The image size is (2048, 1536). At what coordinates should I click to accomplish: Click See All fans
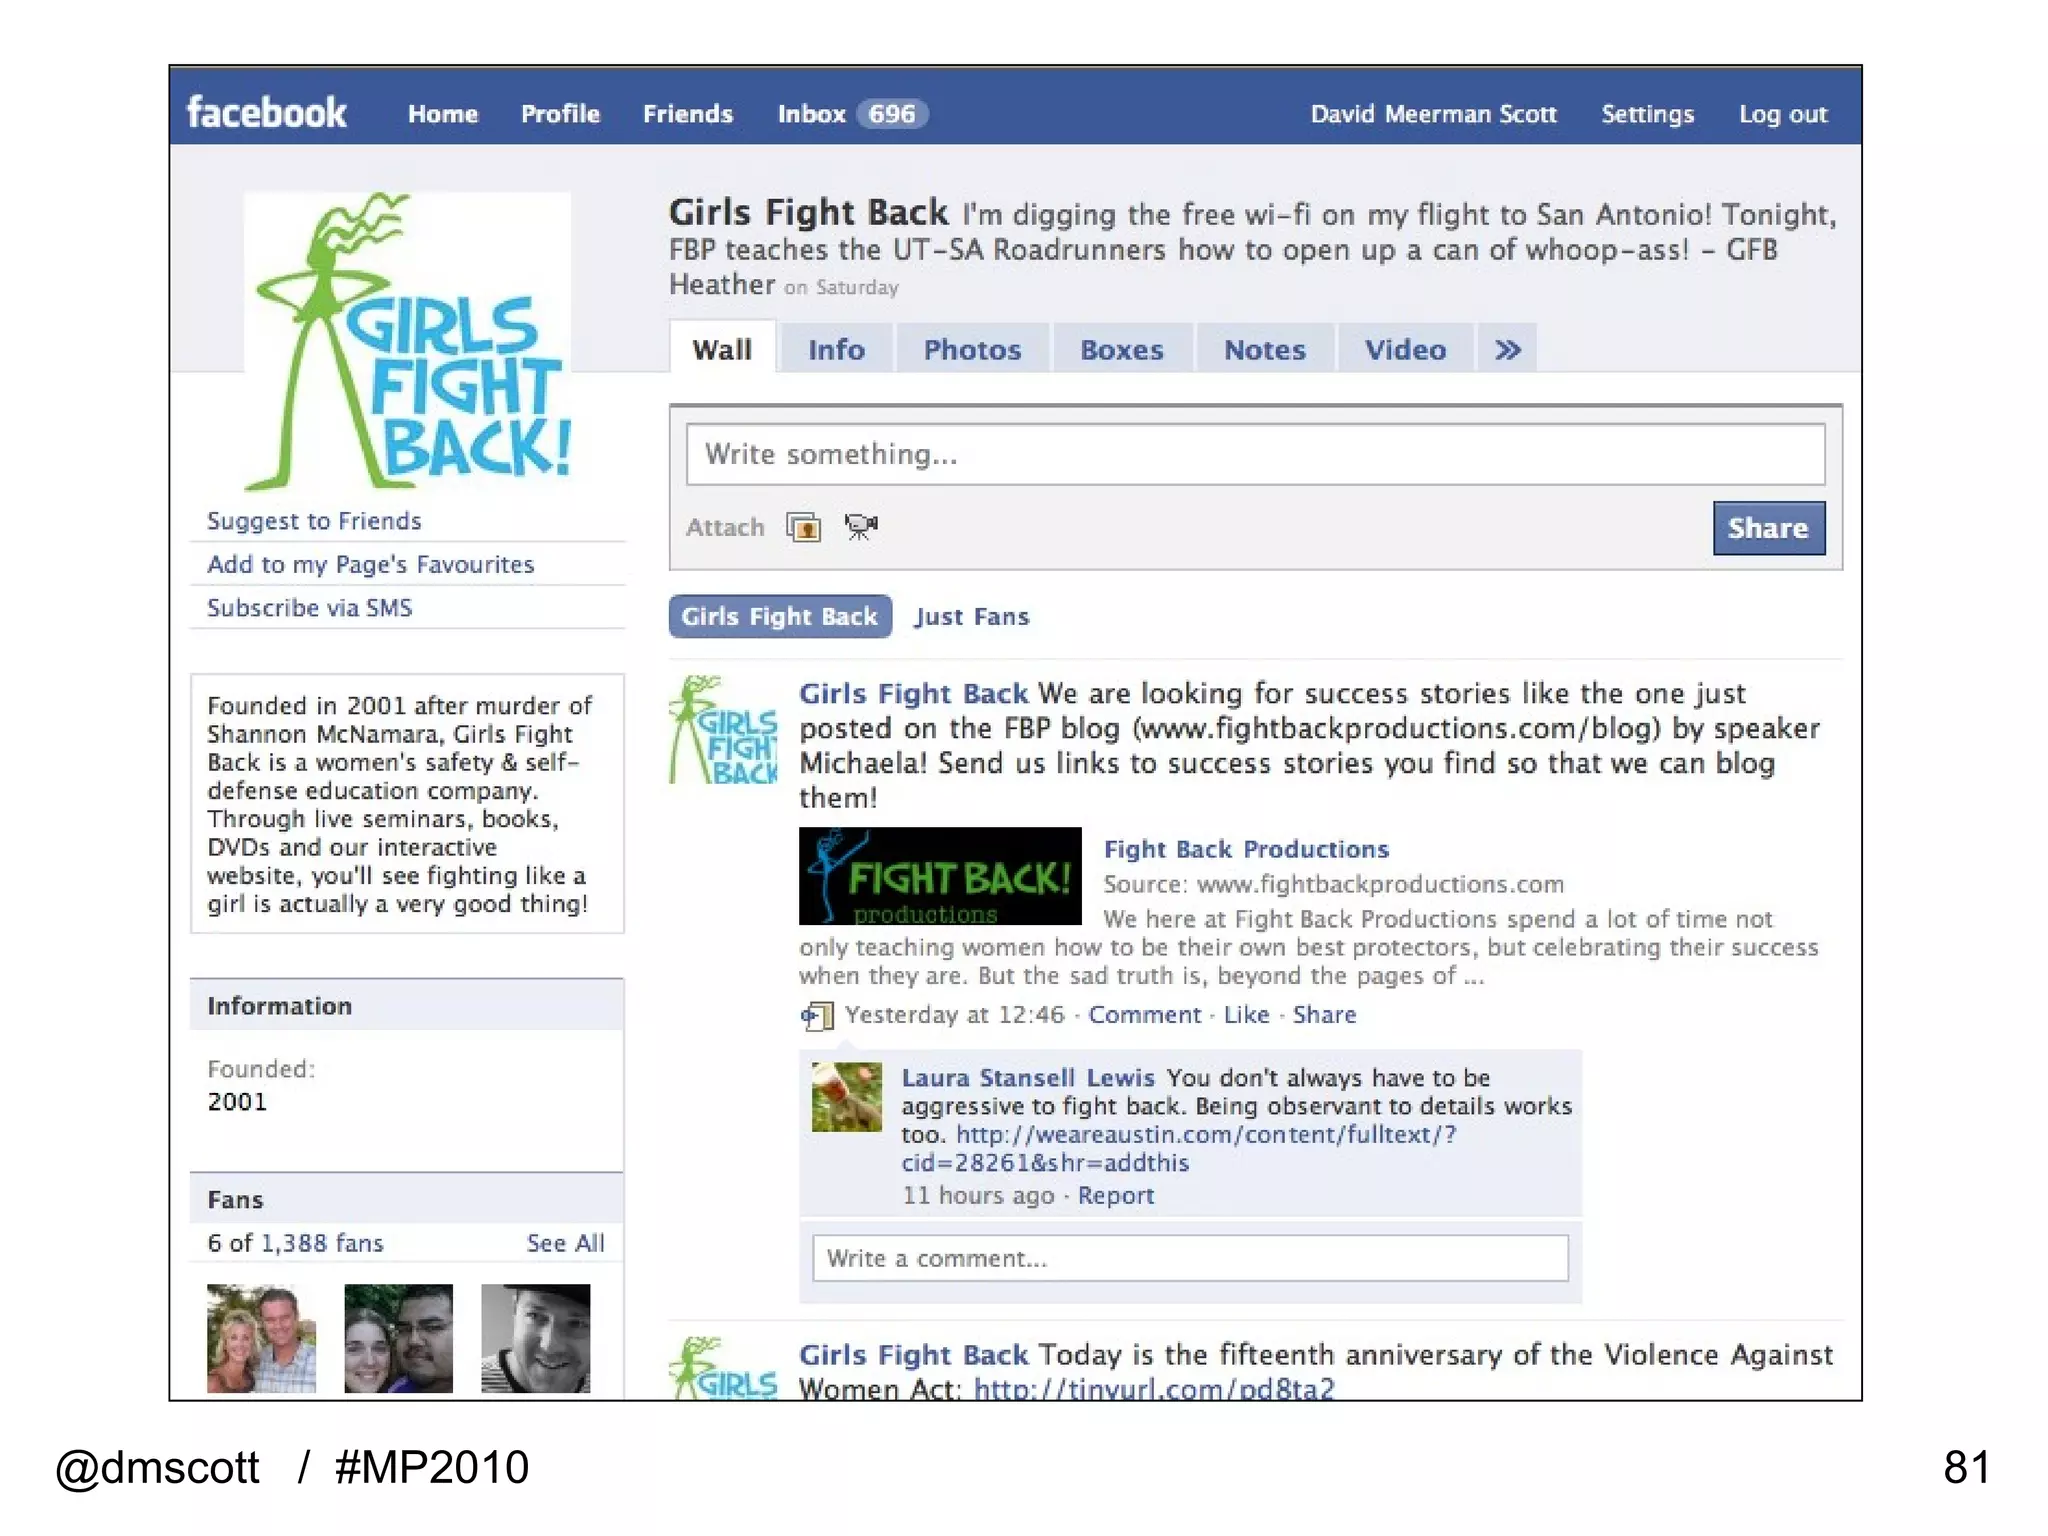point(565,1243)
